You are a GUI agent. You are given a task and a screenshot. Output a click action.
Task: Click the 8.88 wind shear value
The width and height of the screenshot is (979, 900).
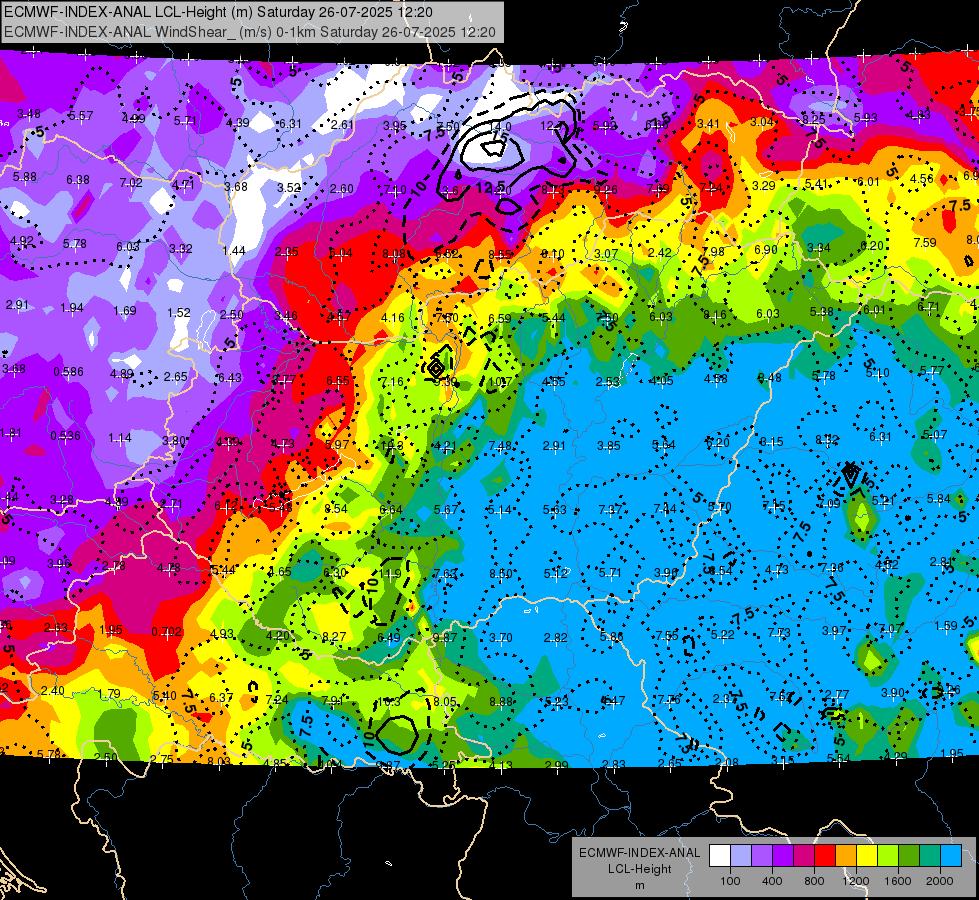501,701
